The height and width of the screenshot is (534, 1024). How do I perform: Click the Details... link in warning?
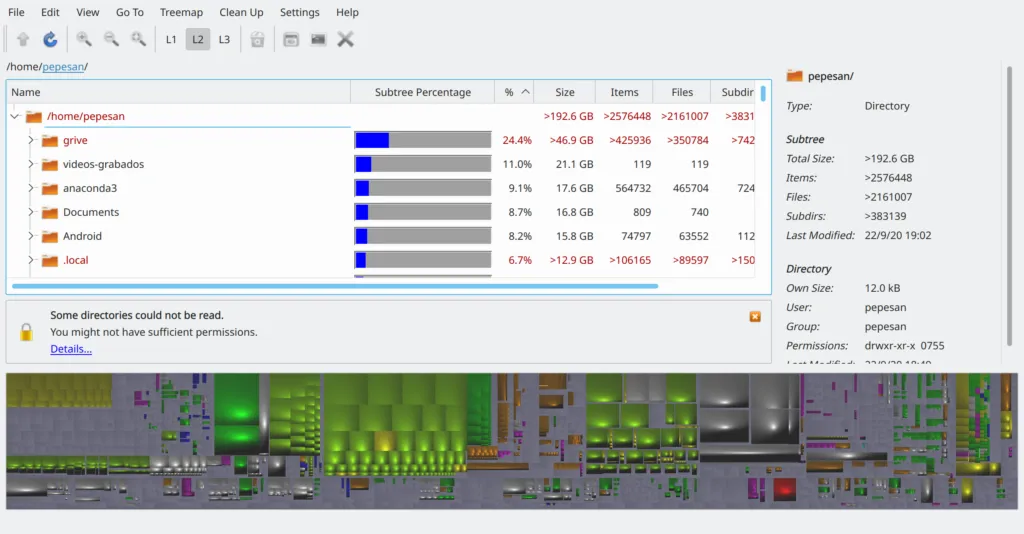(71, 349)
